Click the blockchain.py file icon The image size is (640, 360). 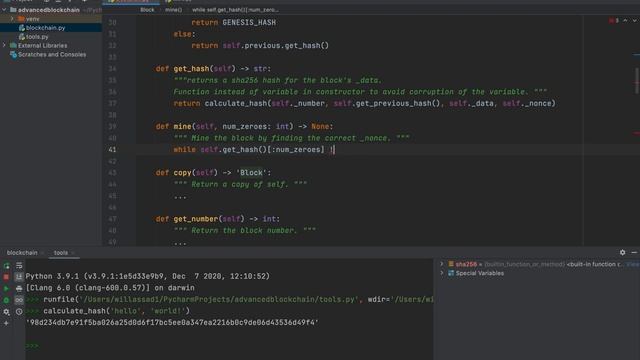click(x=22, y=28)
